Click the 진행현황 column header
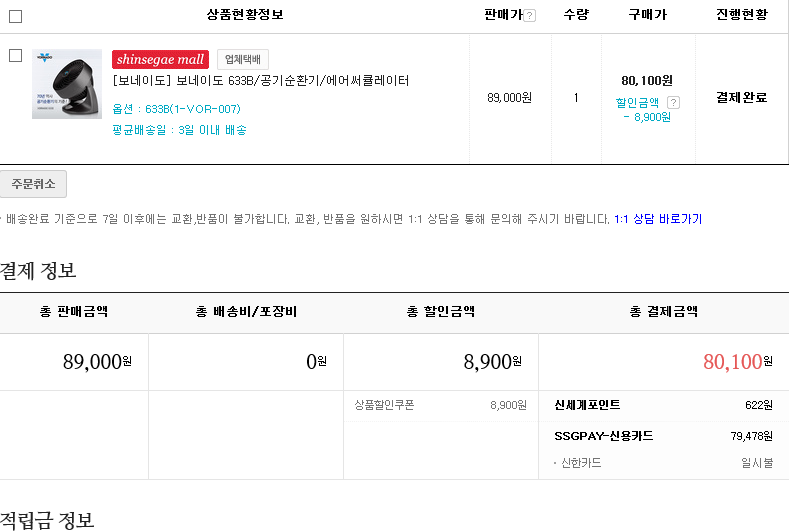 click(741, 15)
